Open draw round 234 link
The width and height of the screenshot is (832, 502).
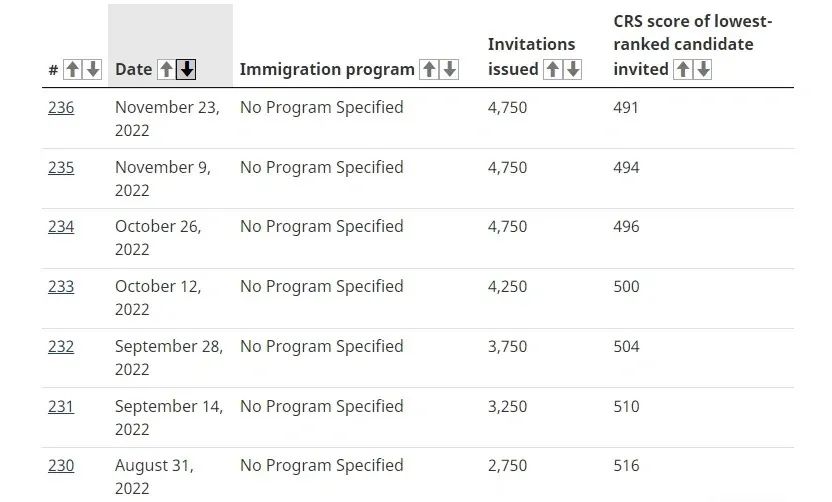pyautogui.click(x=61, y=226)
